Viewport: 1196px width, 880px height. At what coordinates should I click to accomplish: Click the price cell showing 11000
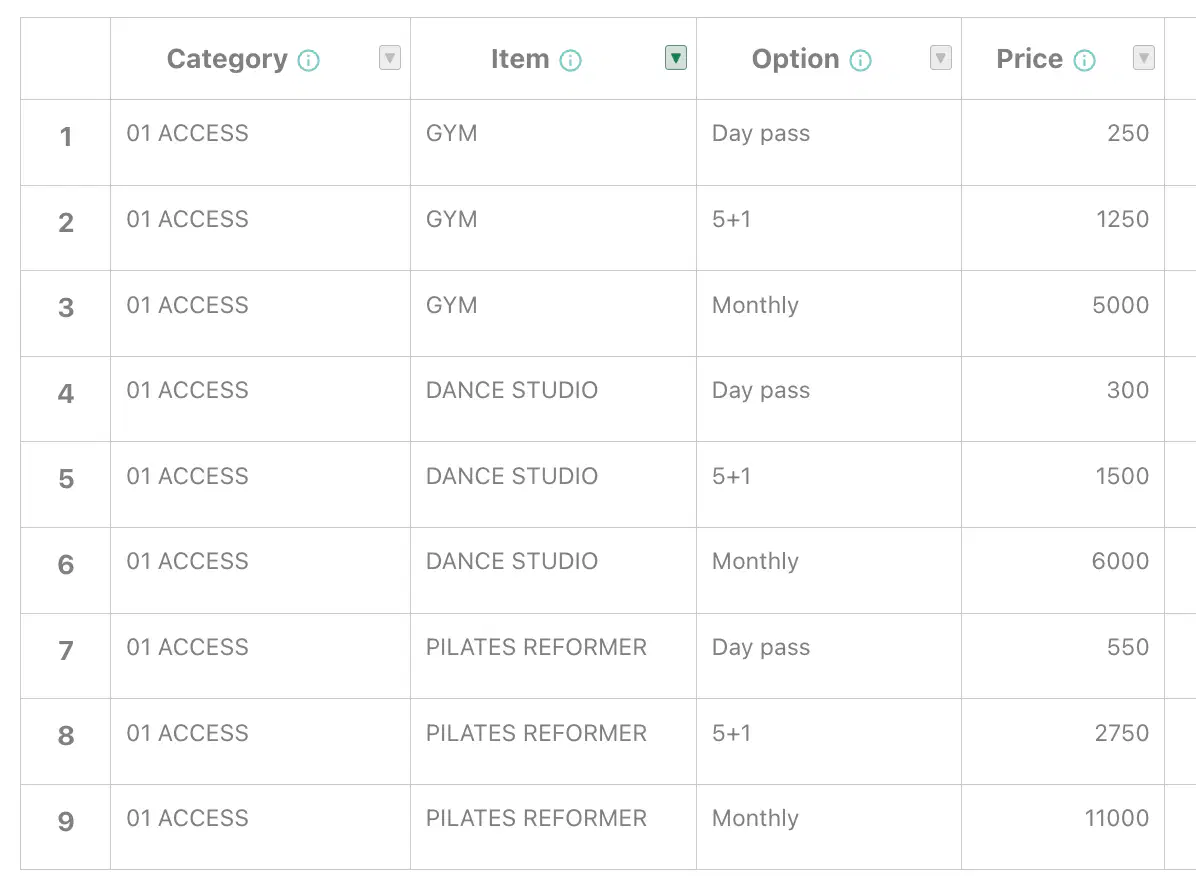point(1063,827)
